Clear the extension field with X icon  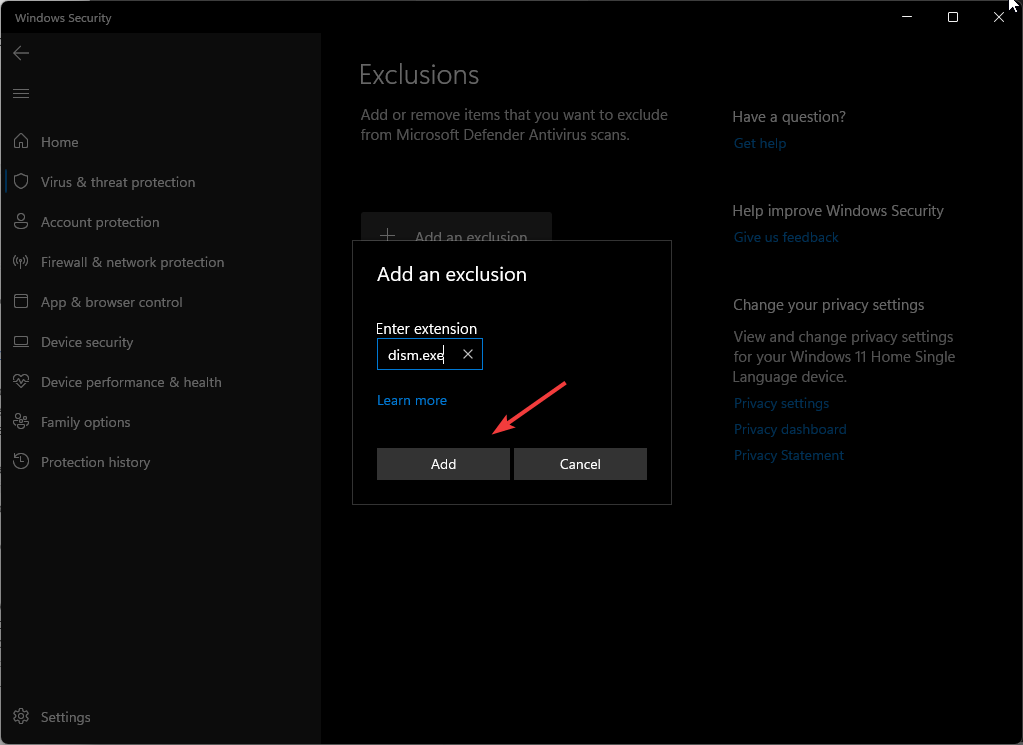click(468, 354)
